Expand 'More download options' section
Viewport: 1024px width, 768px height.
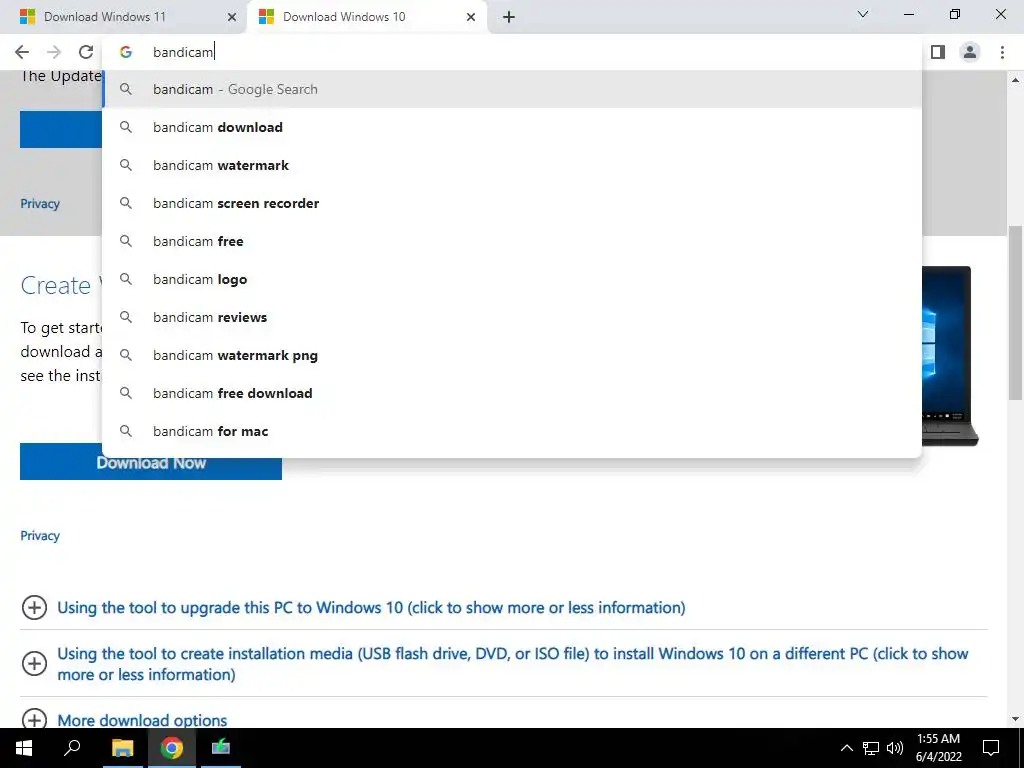pyautogui.click(x=142, y=720)
